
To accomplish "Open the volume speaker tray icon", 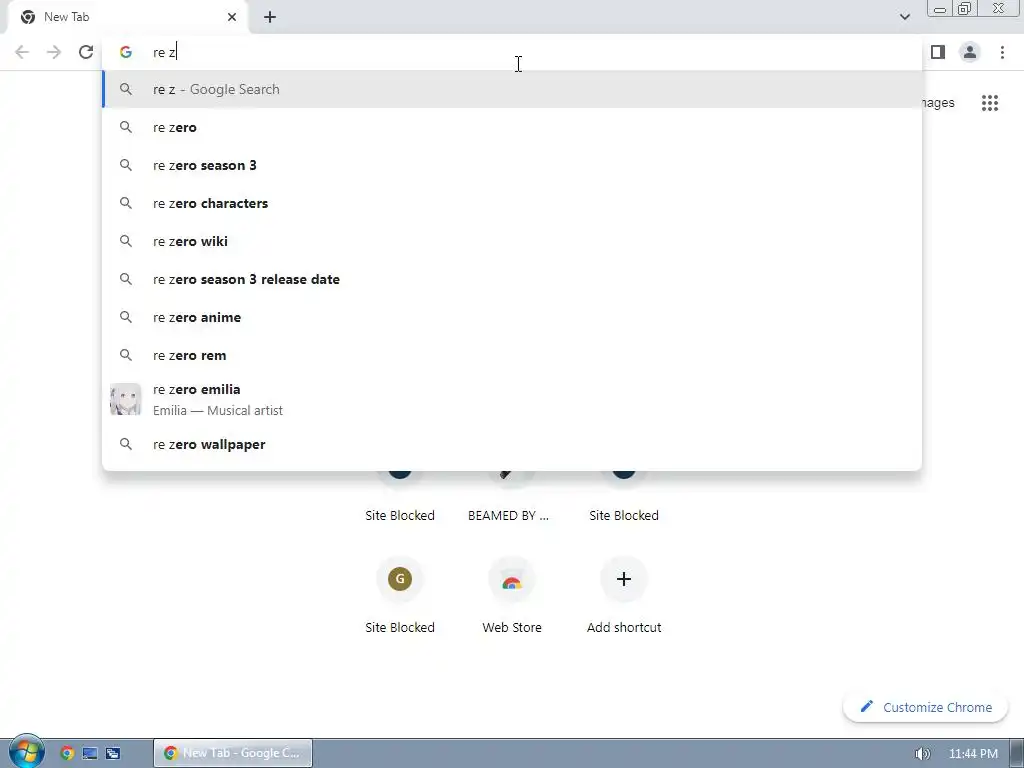I will pos(922,754).
